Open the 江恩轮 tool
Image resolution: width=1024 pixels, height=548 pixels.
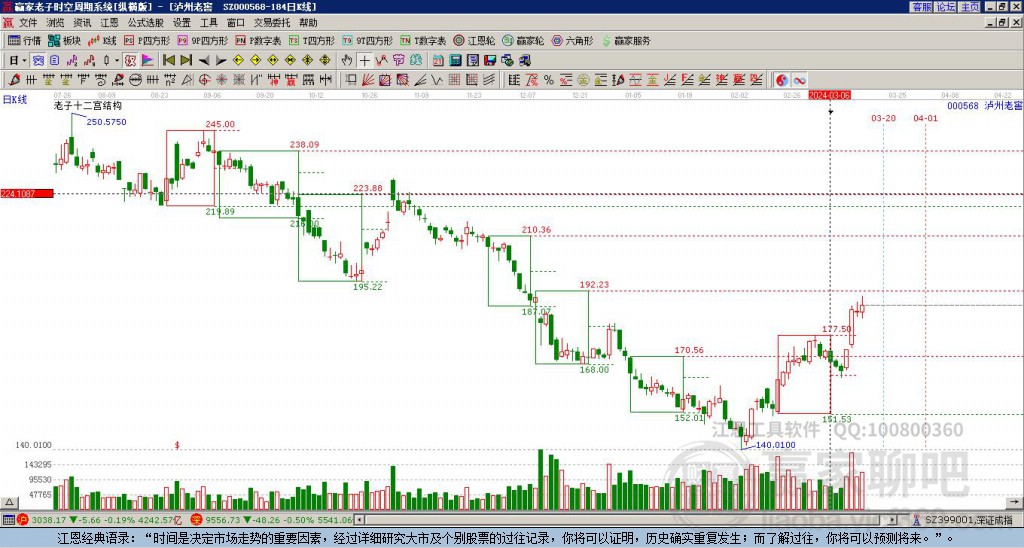click(474, 40)
